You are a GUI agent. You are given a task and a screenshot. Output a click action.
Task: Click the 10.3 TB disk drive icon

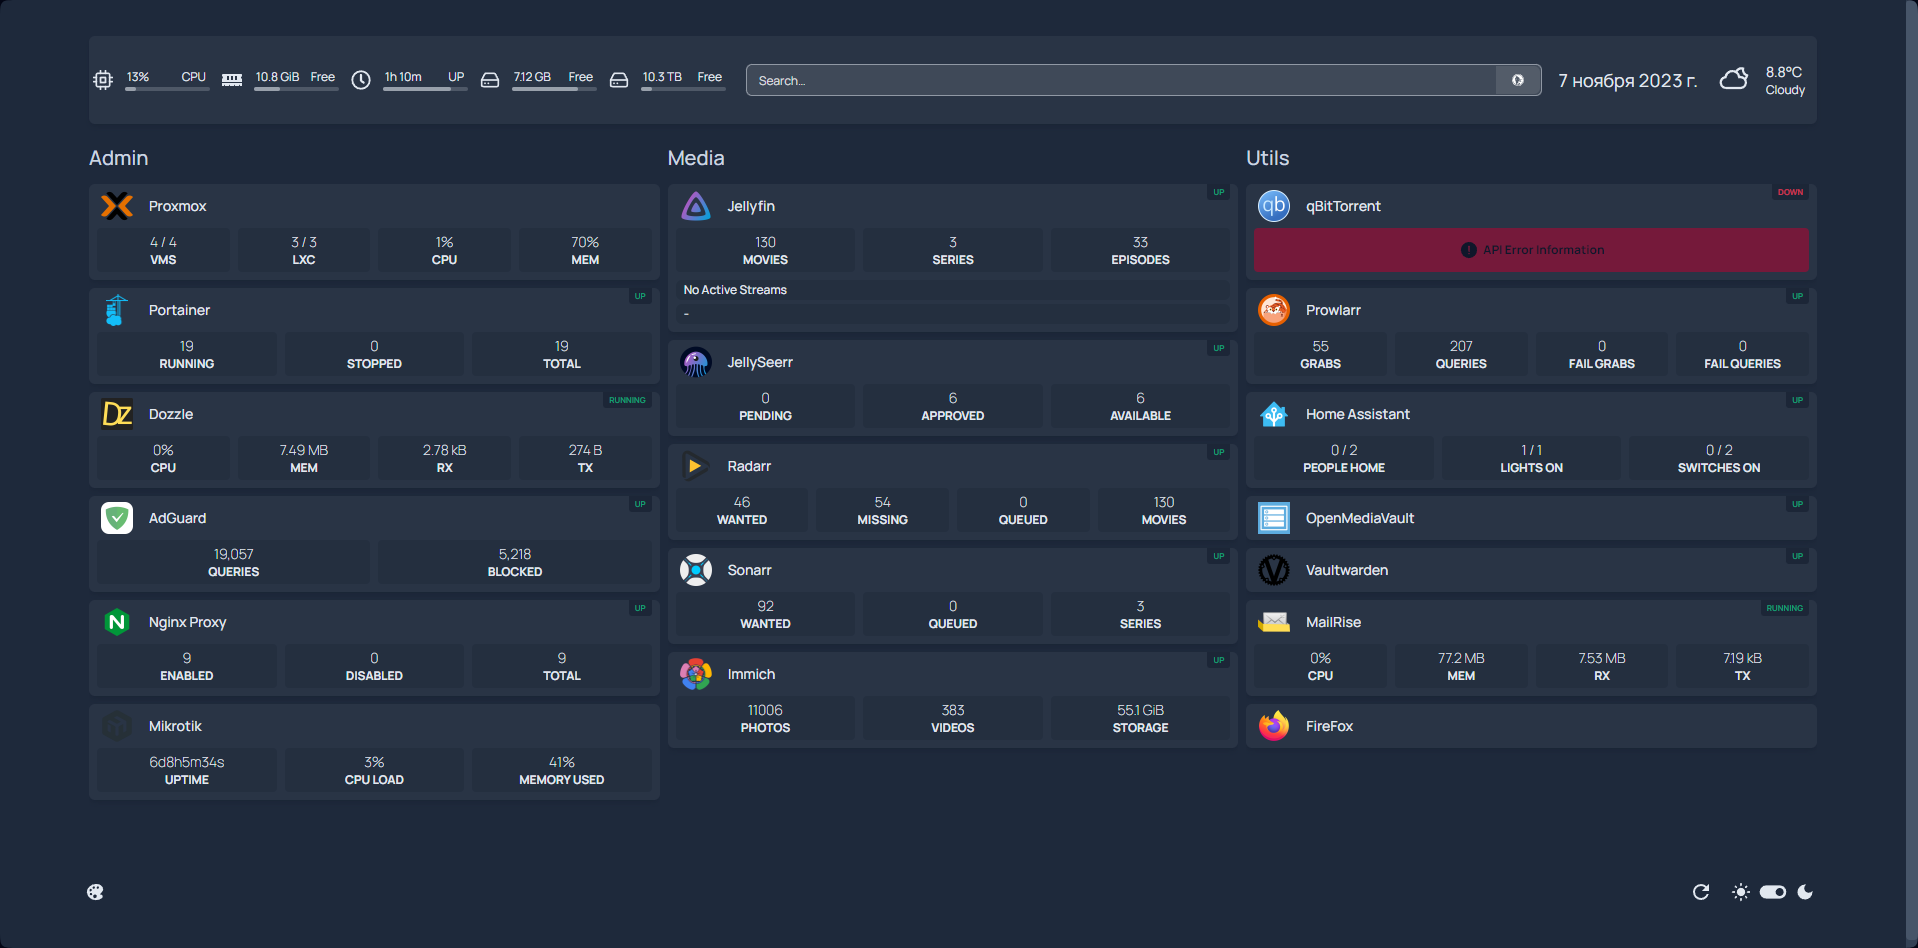(x=619, y=80)
